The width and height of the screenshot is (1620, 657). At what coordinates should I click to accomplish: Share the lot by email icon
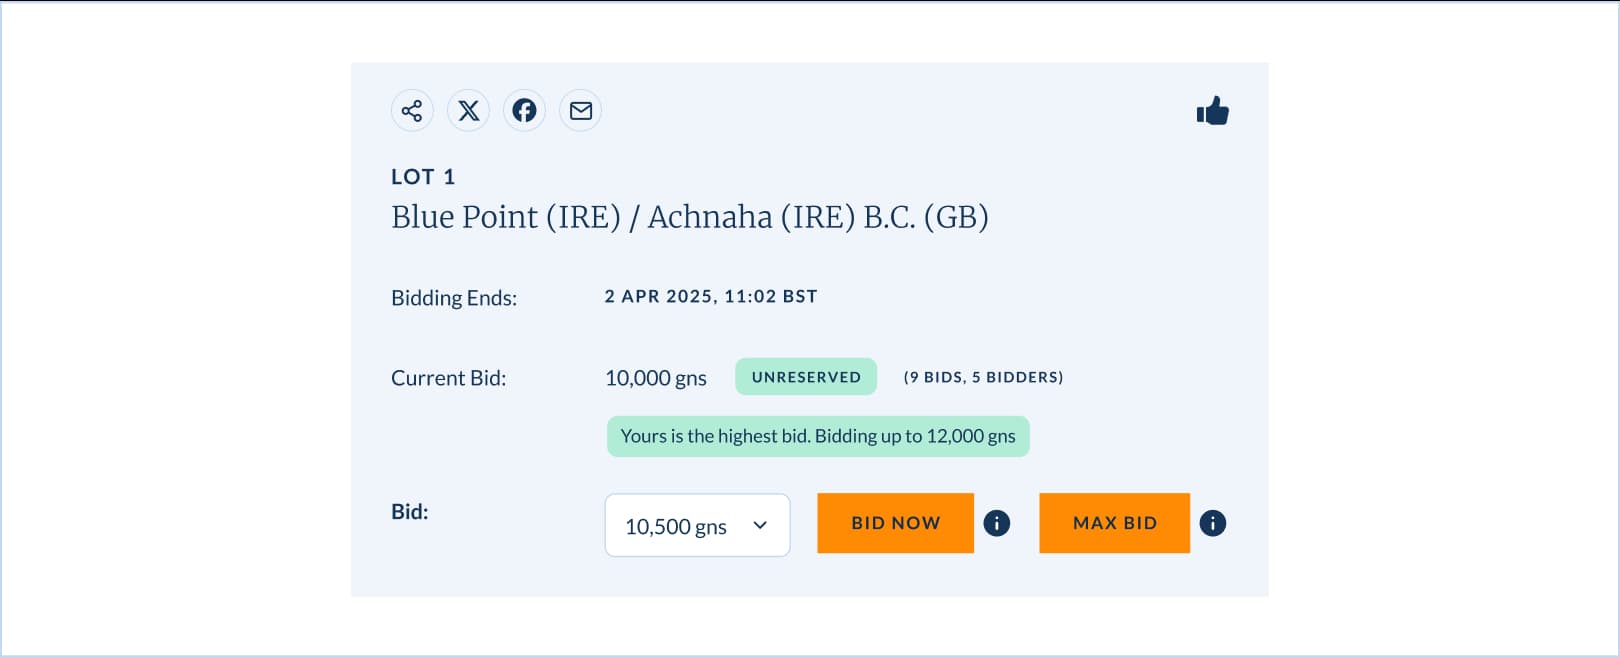pos(580,111)
